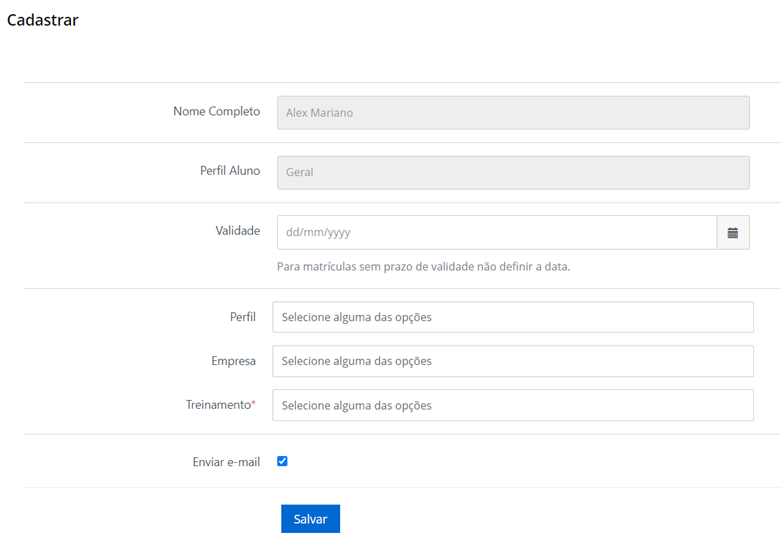Click the Nome Completo field with Alex Mariano
781x537 pixels.
tap(512, 113)
